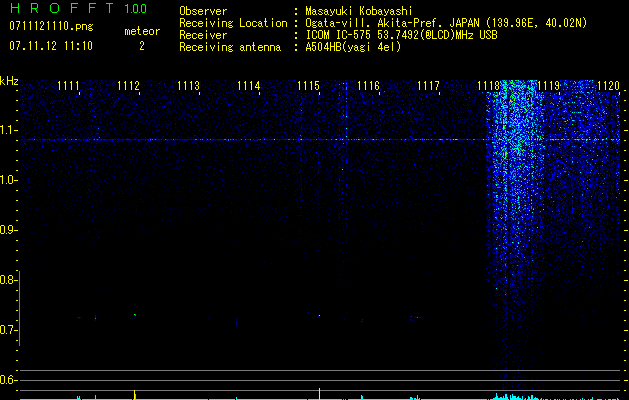
Task: Click time marker 1116
Action: point(368,86)
